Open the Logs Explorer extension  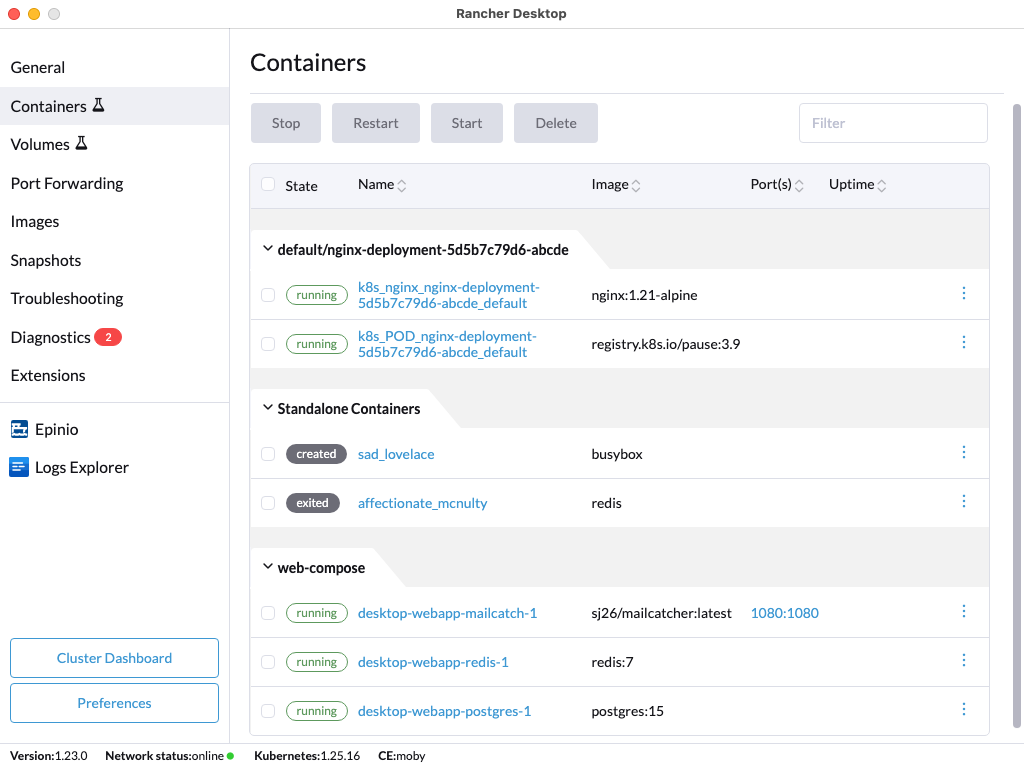point(114,468)
